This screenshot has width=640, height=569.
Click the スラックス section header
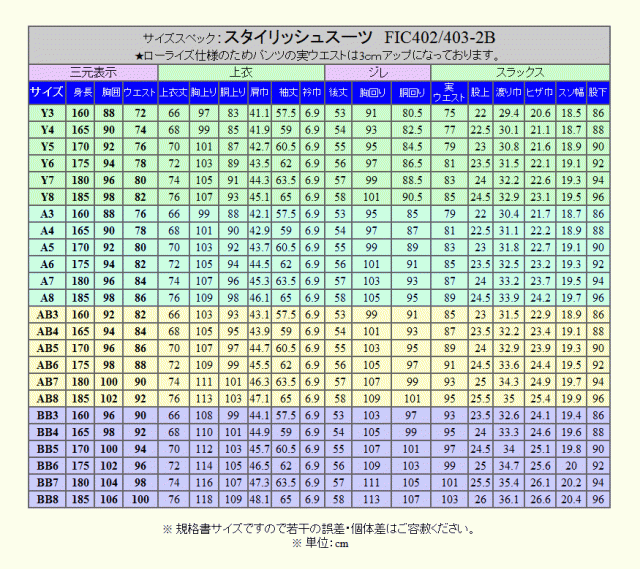coord(520,72)
